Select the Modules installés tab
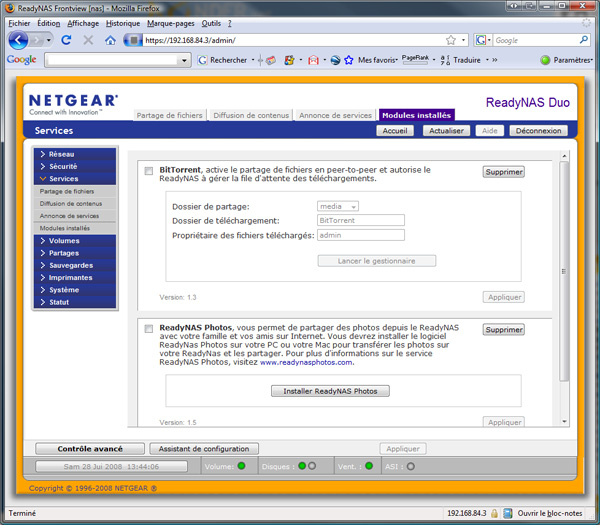The height and width of the screenshot is (525, 600). tap(416, 115)
